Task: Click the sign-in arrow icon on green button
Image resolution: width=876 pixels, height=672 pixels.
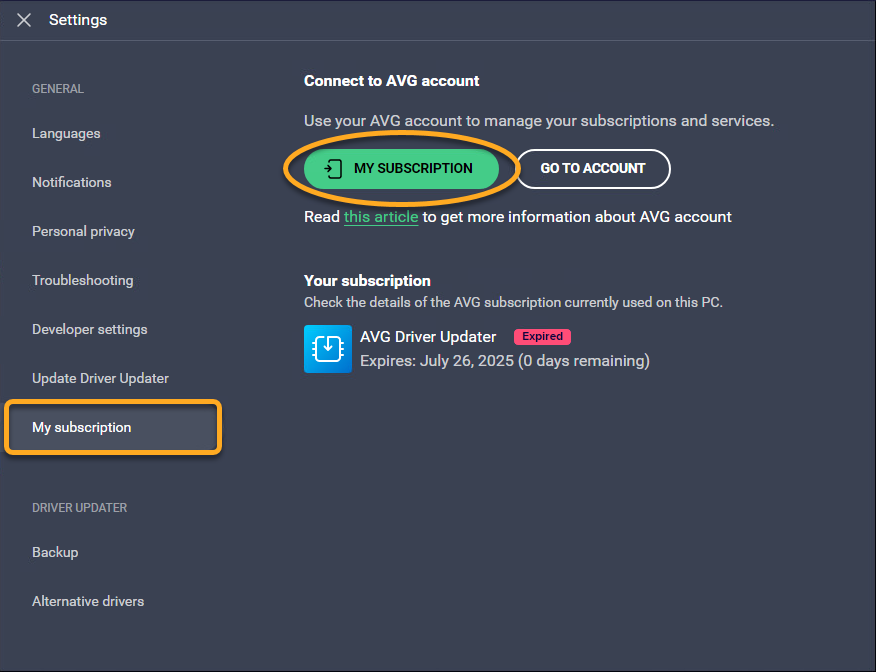Action: point(334,169)
